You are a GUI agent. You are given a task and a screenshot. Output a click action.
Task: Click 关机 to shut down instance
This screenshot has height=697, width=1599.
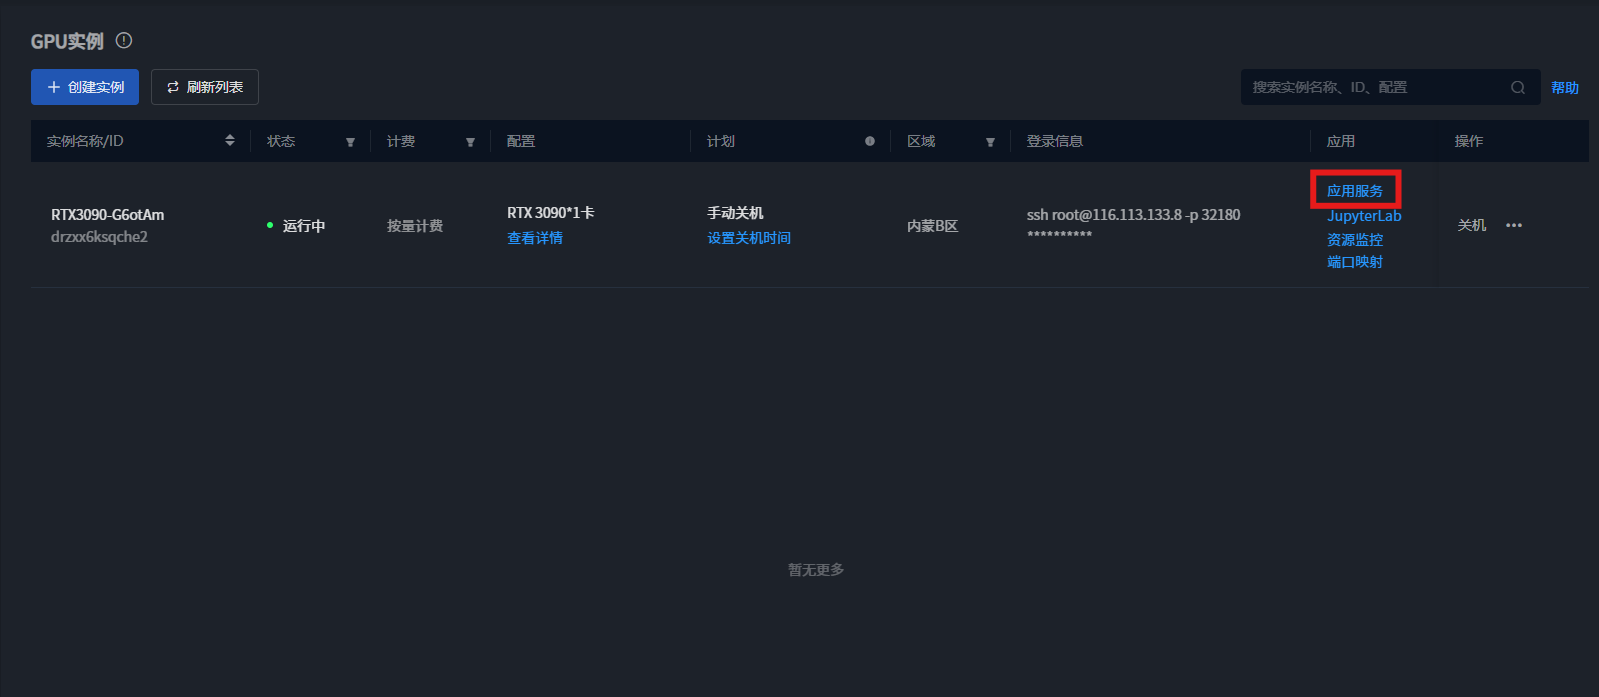[x=1471, y=225]
